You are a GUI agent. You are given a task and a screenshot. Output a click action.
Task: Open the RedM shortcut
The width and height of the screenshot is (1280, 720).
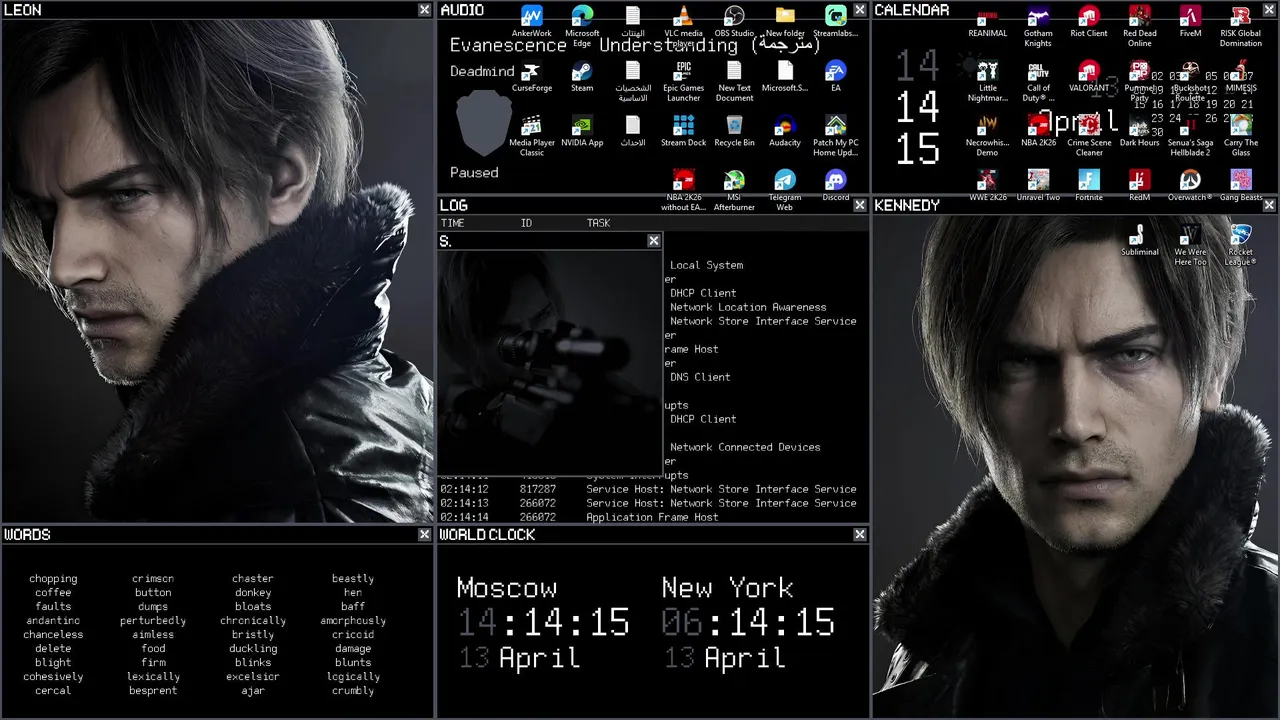tap(1139, 186)
